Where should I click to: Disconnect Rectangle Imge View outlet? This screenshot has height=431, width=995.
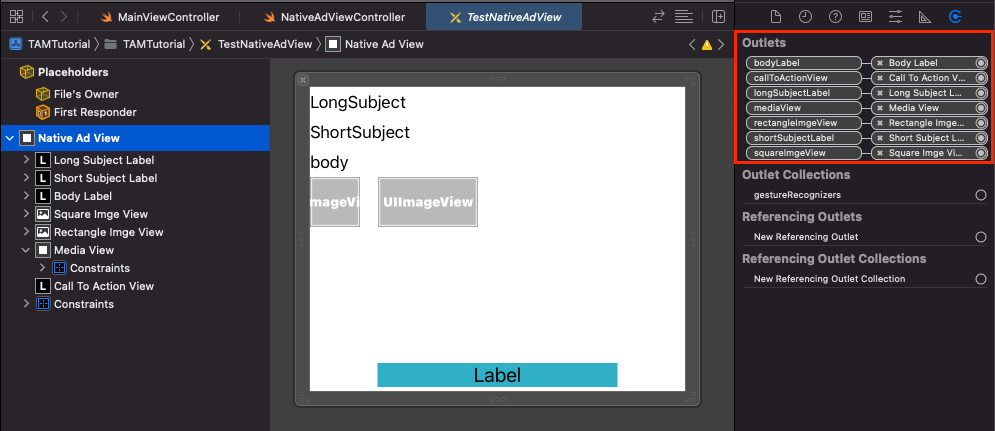(880, 123)
